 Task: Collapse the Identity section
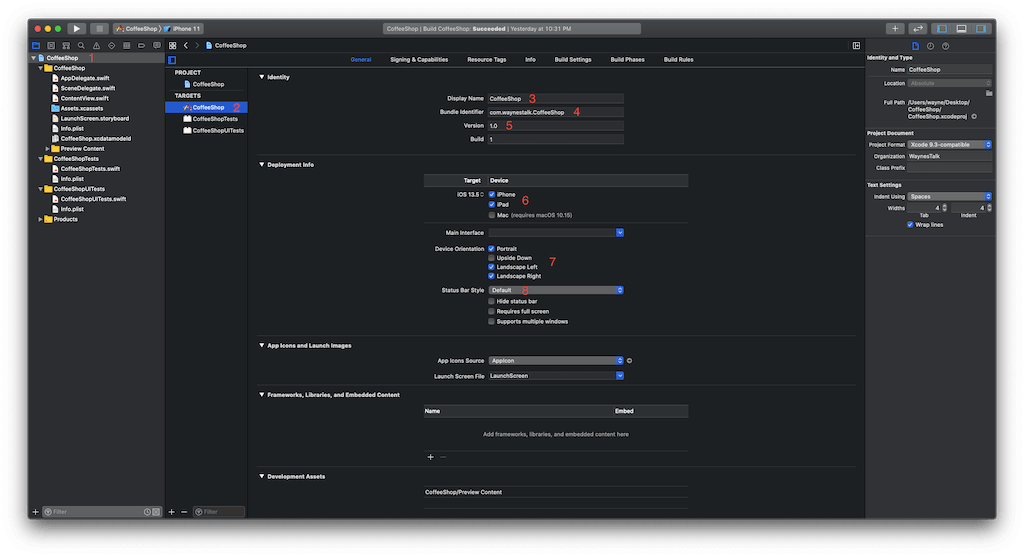click(262, 77)
